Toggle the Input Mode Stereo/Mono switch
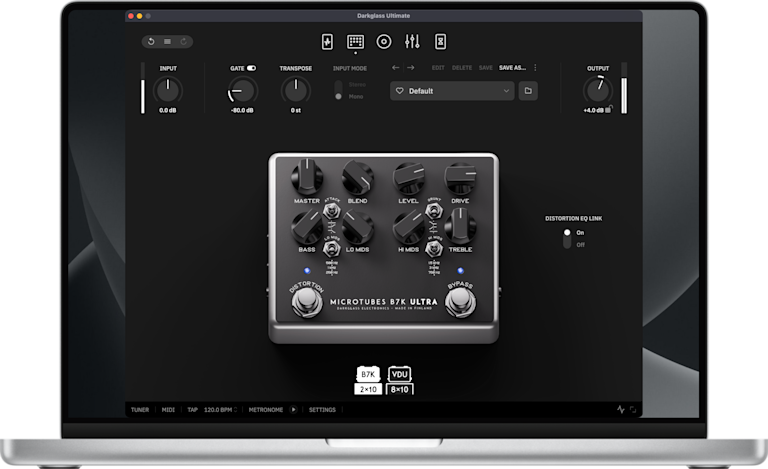Viewport: 768px width, 469px height. pos(338,90)
